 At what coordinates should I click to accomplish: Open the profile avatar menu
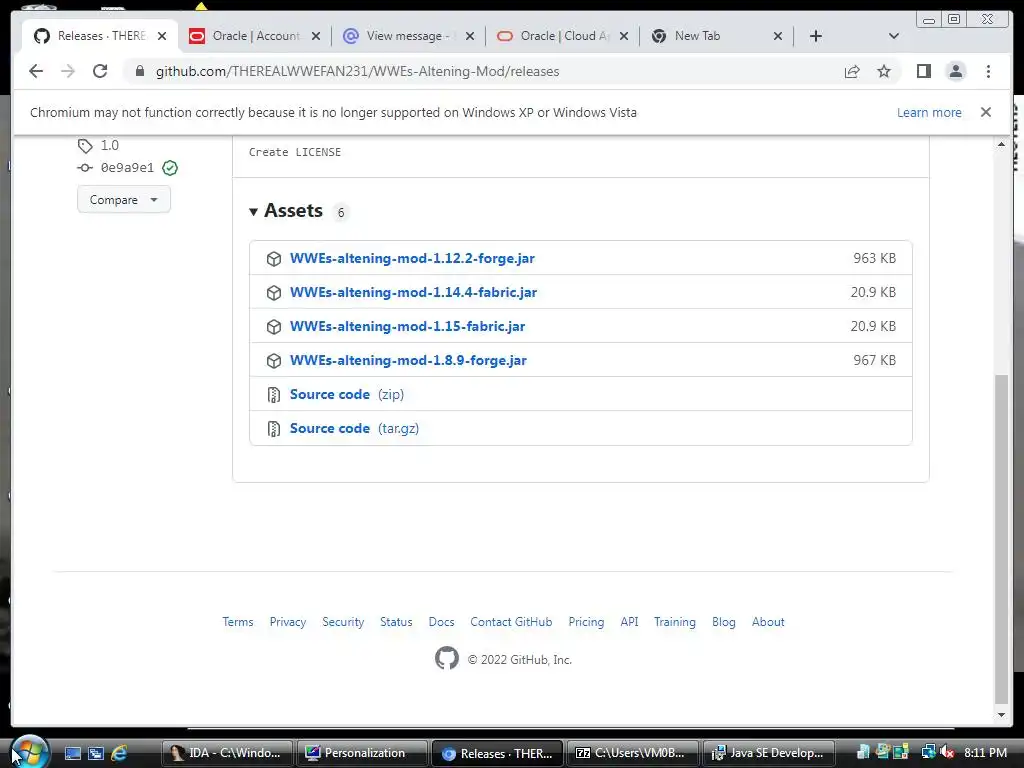[x=955, y=71]
